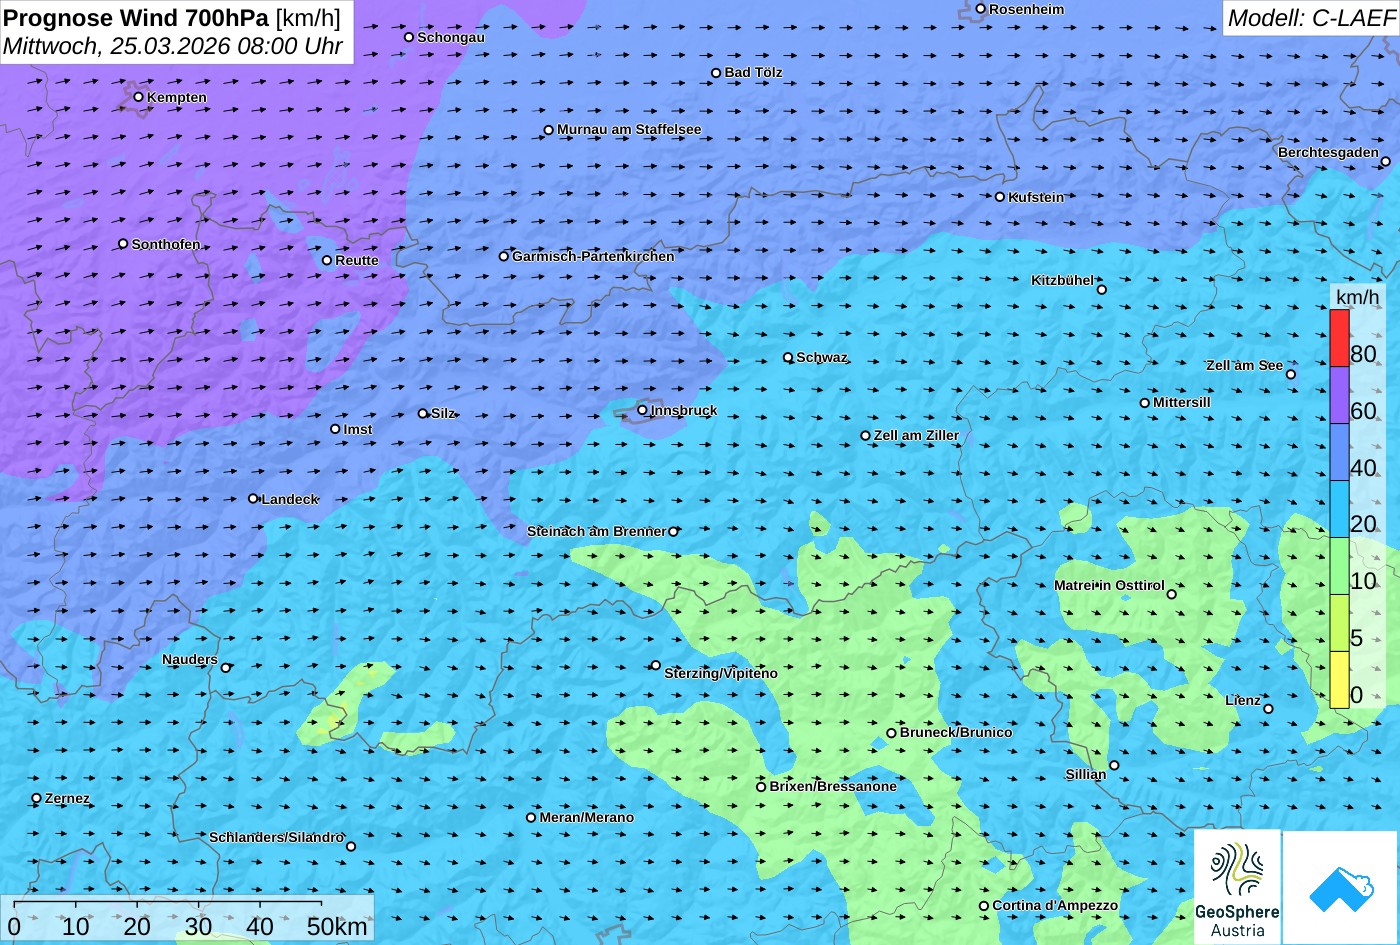Click the Schongau city marker
Viewport: 1400px width, 945px height.
coord(408,37)
